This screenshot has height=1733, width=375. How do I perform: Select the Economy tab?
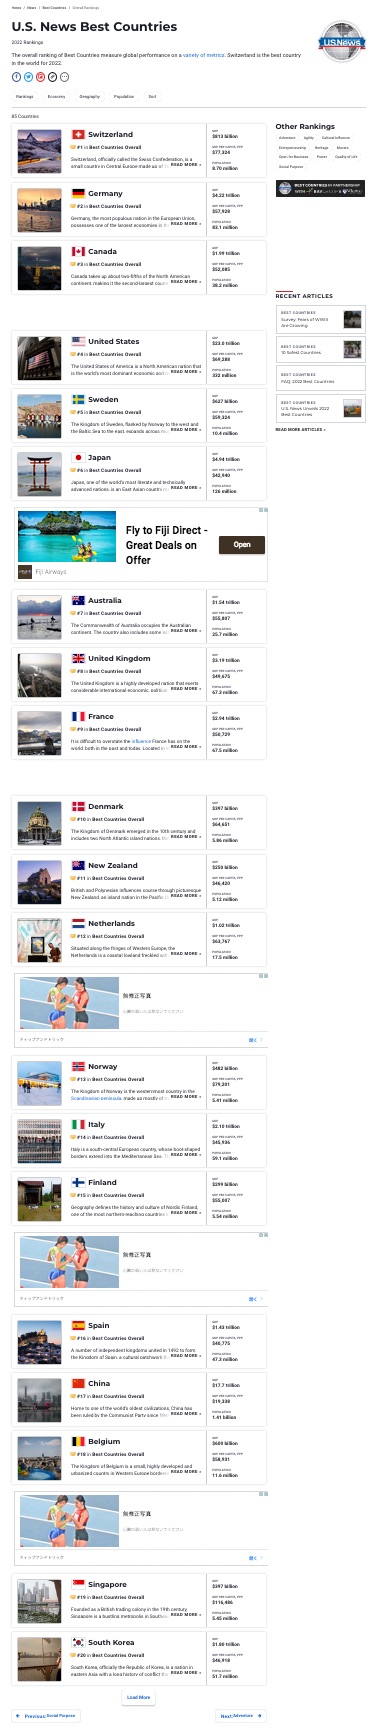(x=57, y=97)
